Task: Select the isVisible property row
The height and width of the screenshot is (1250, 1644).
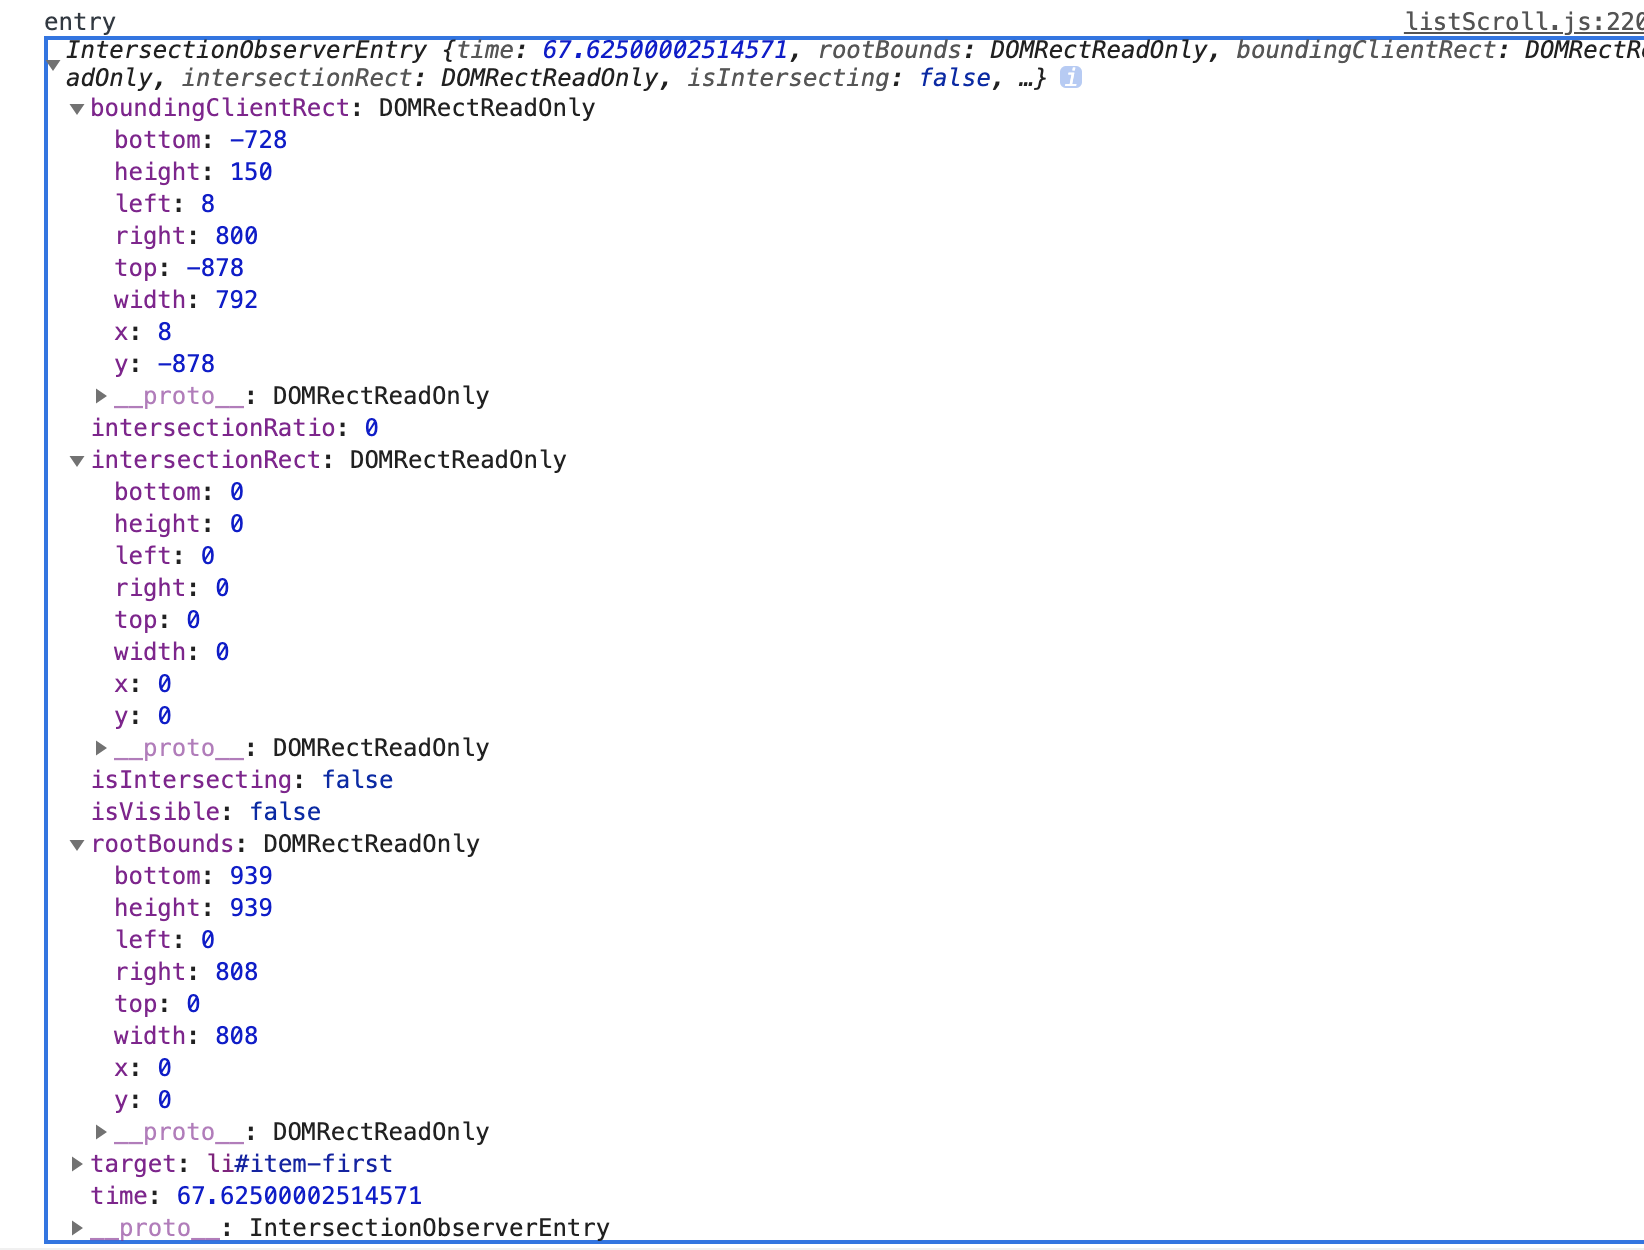Action: click(205, 812)
